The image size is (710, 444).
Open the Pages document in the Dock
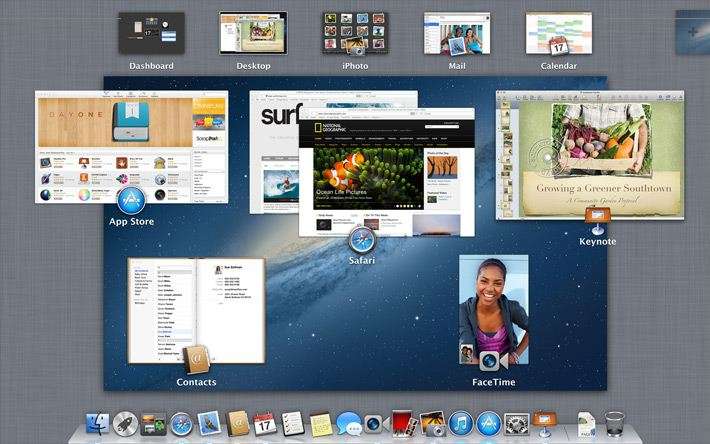coord(586,424)
